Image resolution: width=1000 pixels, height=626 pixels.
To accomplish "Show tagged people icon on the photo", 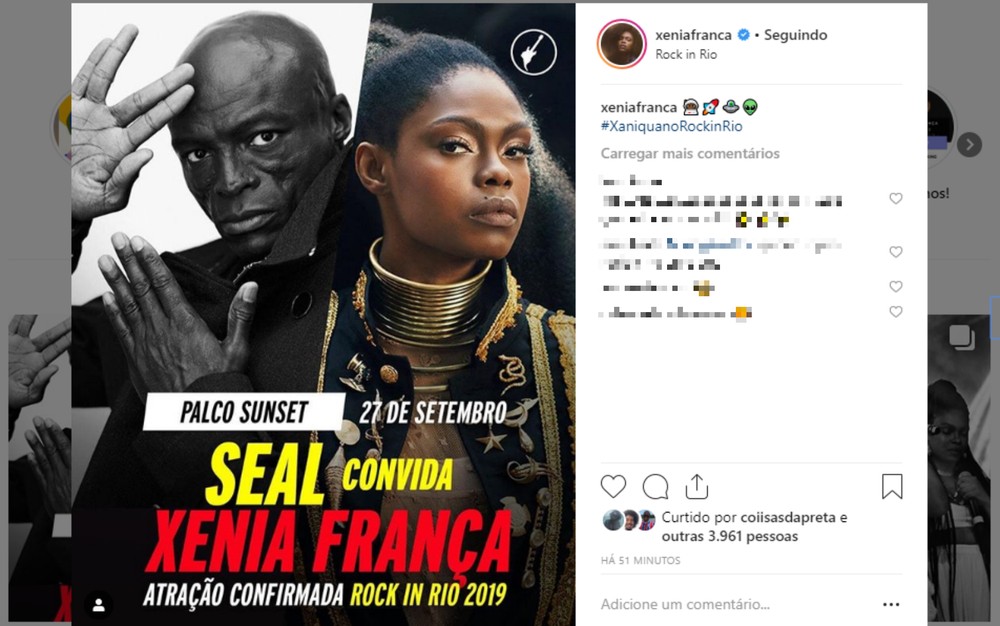I will click(x=99, y=605).
